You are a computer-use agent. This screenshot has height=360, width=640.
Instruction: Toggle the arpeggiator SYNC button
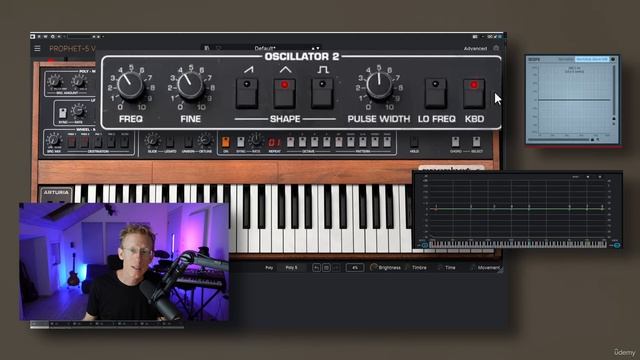coord(241,142)
